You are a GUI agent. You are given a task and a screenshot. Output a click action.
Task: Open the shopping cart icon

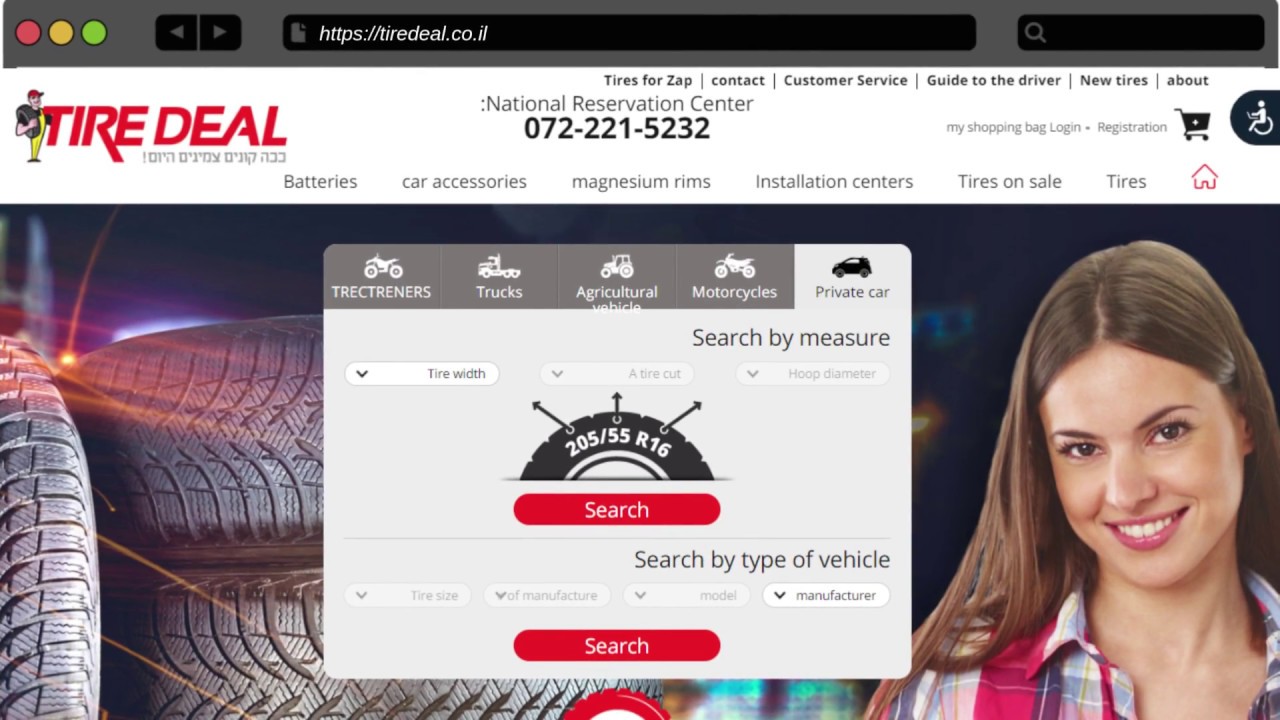tap(1192, 124)
